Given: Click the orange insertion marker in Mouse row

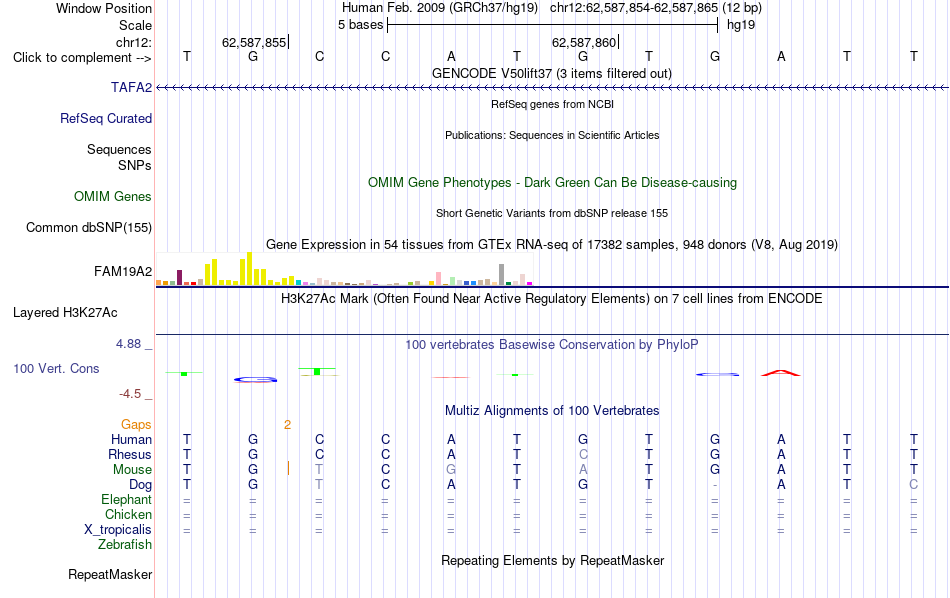Looking at the screenshot, I should click(x=288, y=468).
